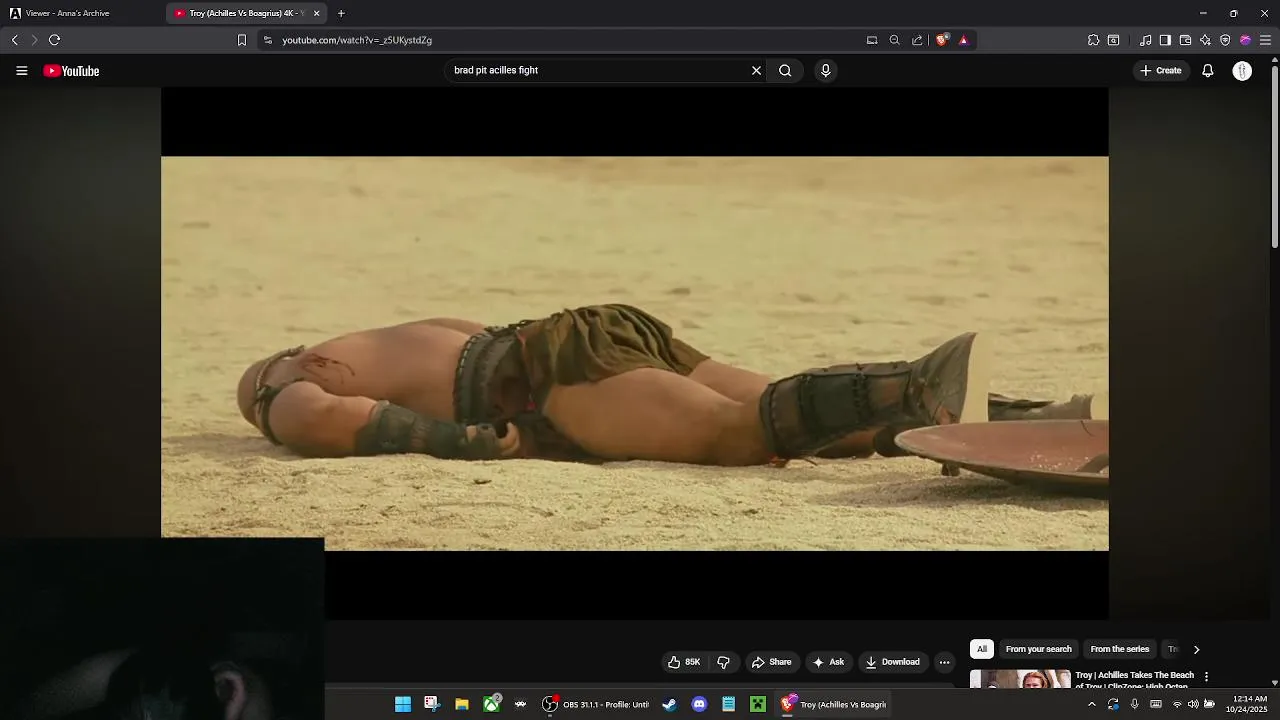Open picture-in-picture icon in address bar
Image resolution: width=1280 pixels, height=720 pixels.
pyautogui.click(x=872, y=40)
